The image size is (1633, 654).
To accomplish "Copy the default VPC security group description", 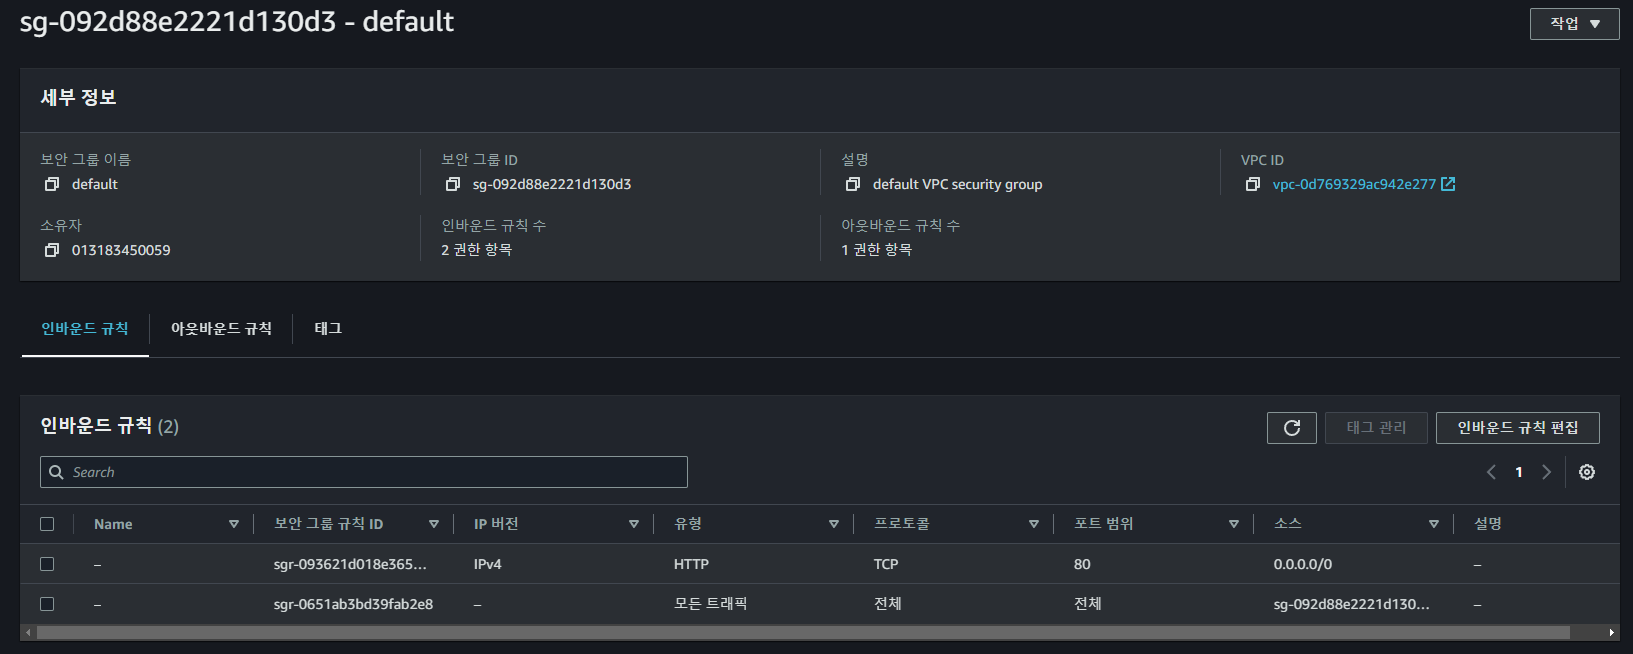I will coord(853,184).
